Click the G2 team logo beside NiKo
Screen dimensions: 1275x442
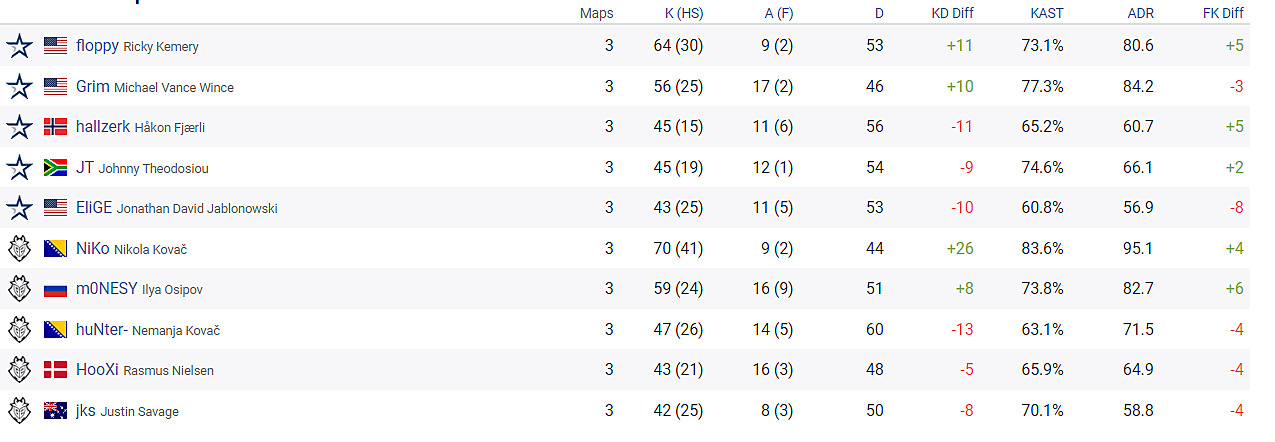click(x=19, y=249)
